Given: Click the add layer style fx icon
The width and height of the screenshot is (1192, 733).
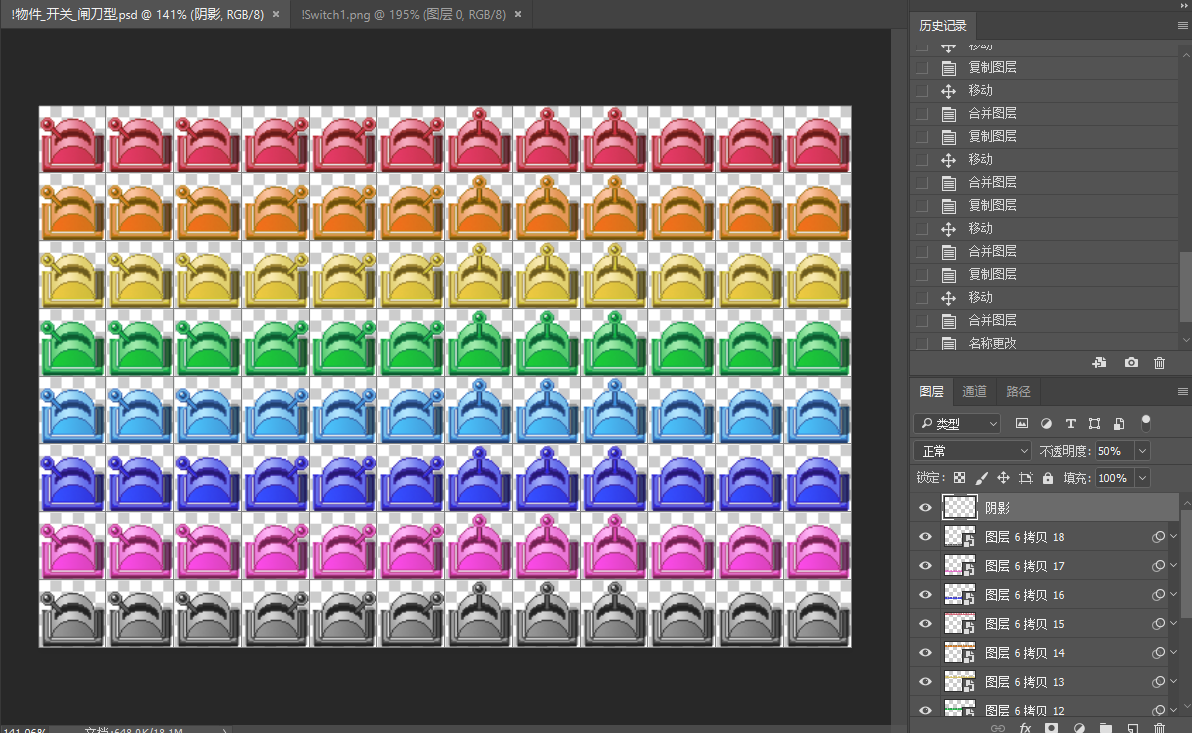Looking at the screenshot, I should point(1025,728).
